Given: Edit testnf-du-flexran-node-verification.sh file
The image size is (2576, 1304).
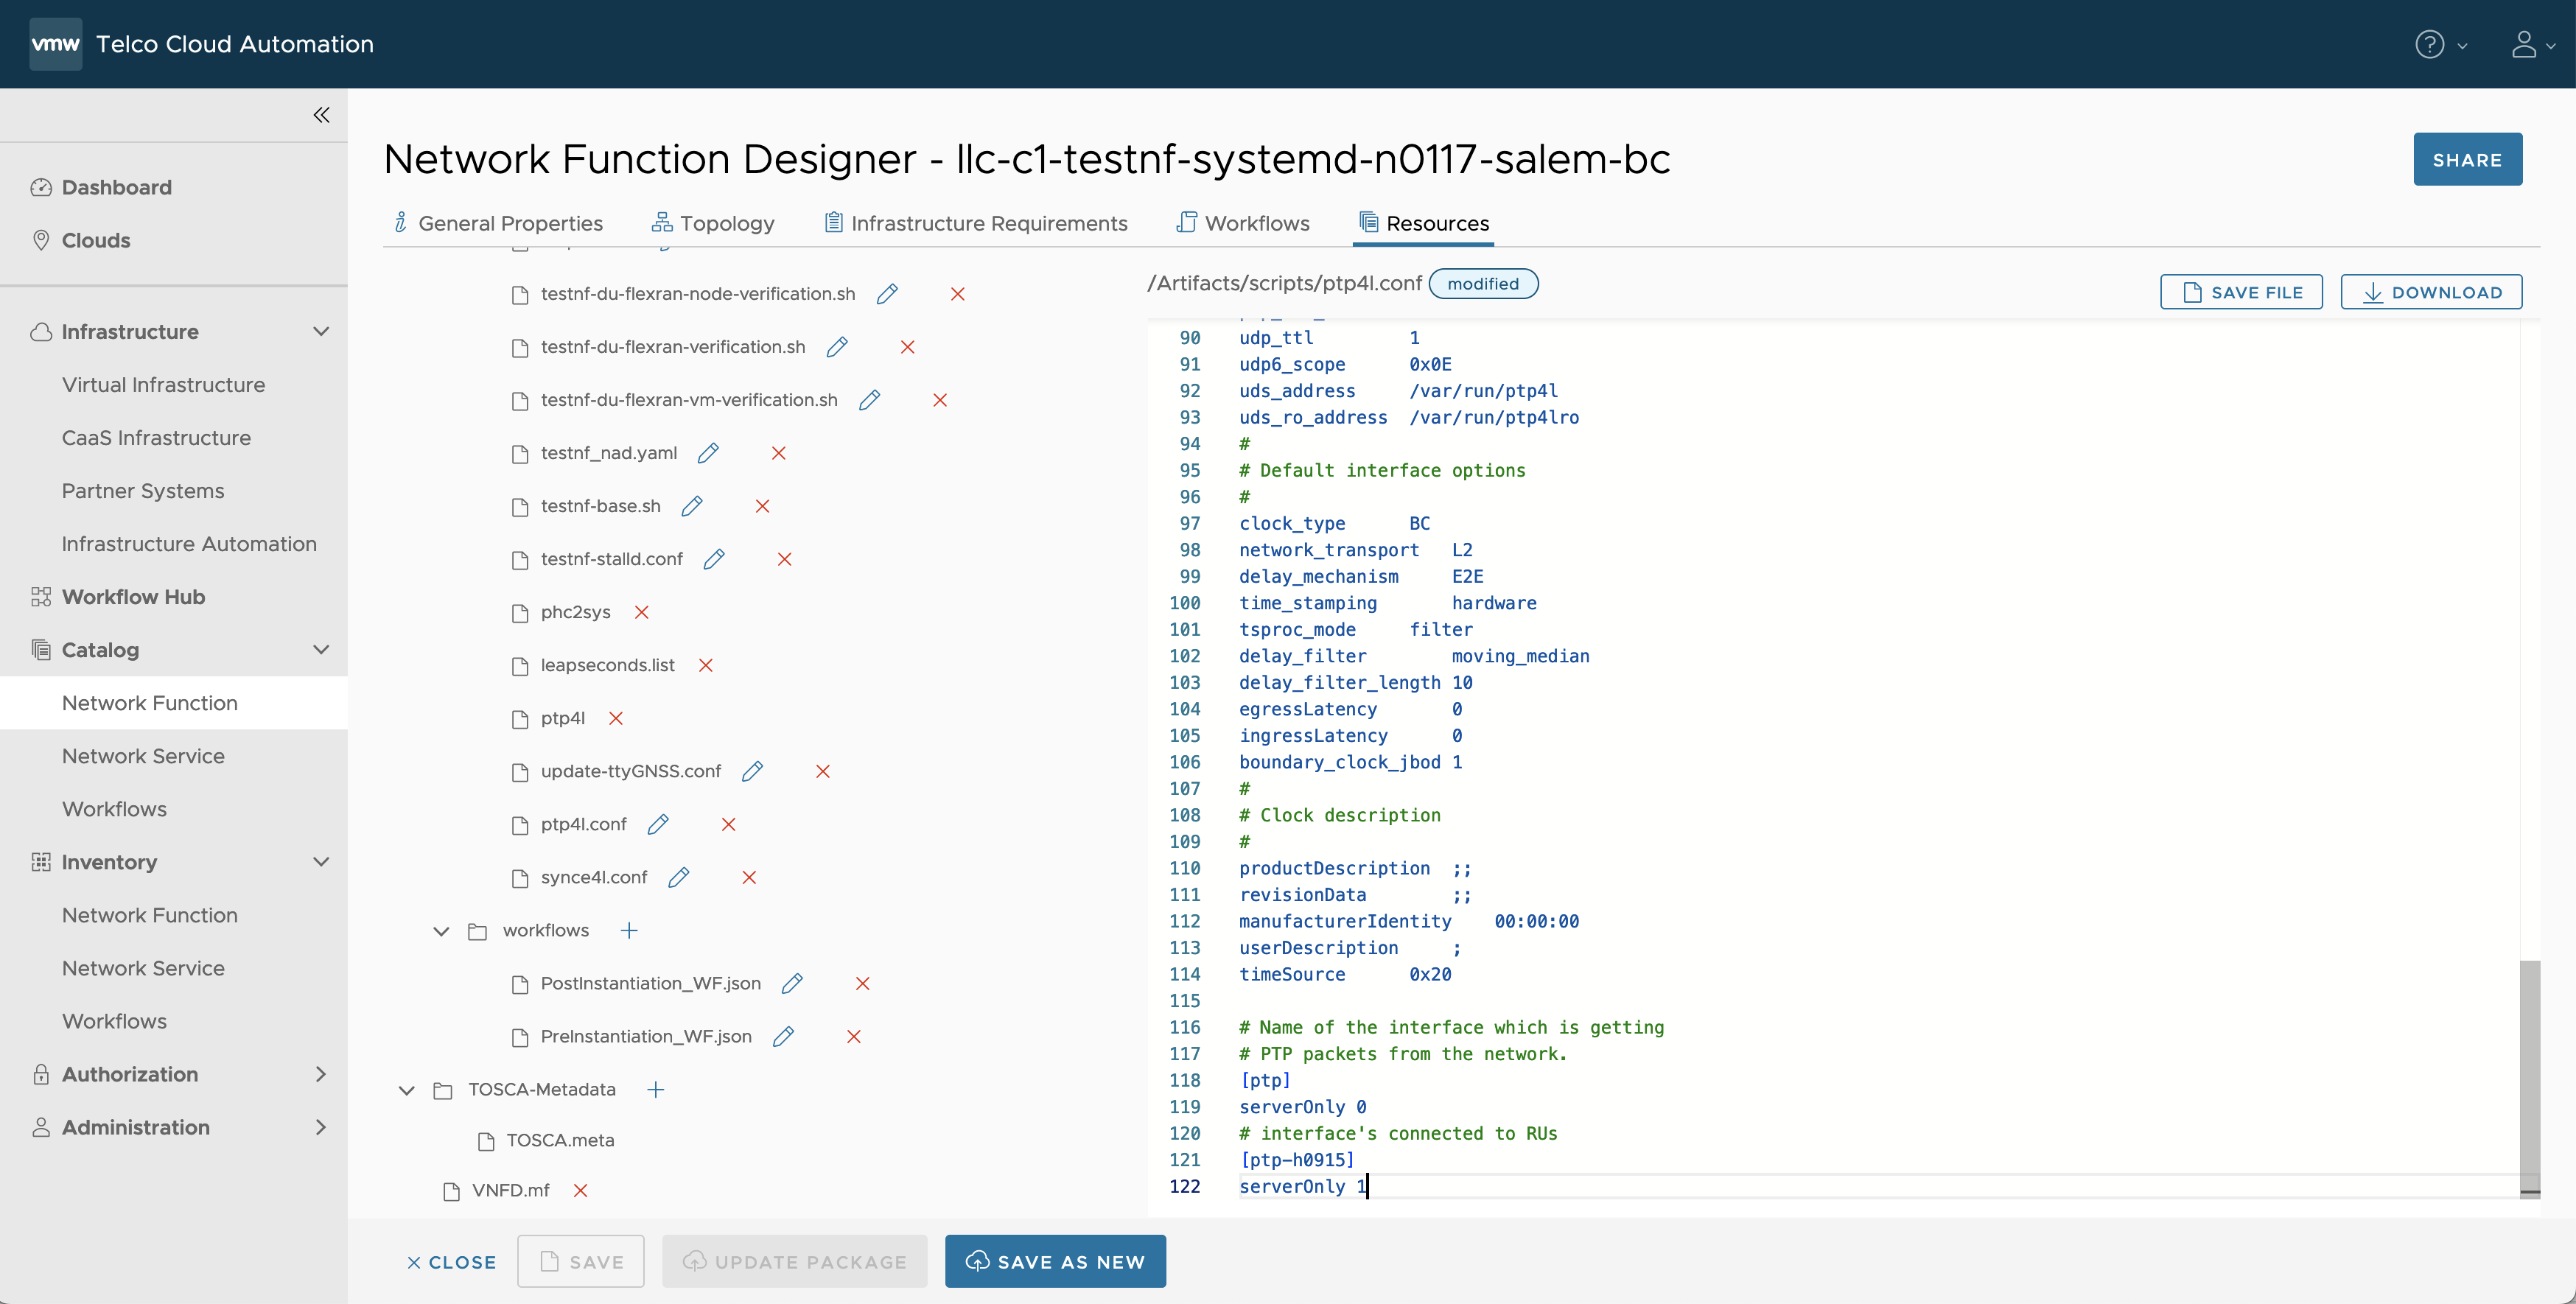Looking at the screenshot, I should pos(887,294).
